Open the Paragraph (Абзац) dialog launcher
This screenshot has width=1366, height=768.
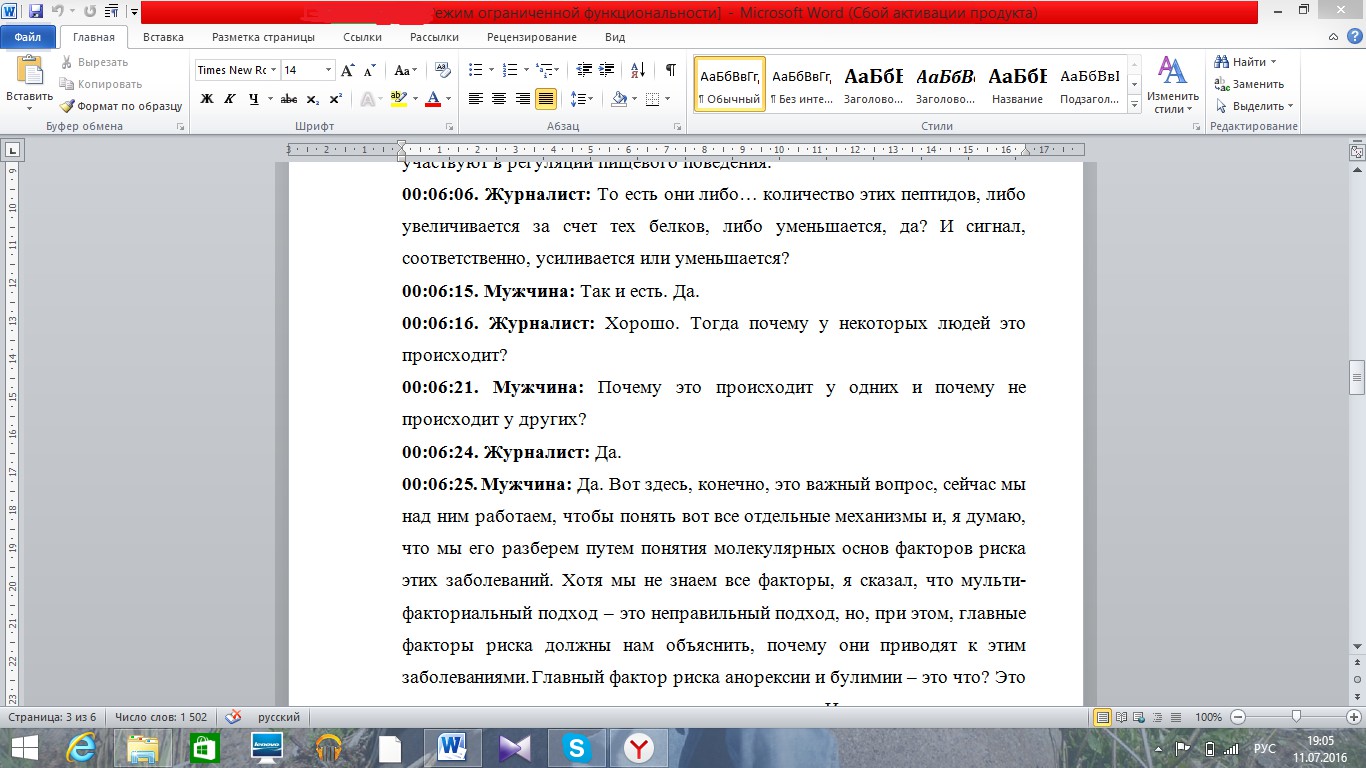point(677,127)
